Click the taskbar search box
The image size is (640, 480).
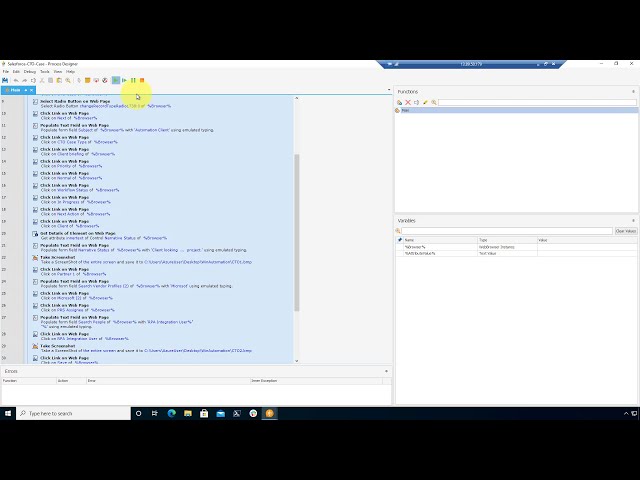73,413
